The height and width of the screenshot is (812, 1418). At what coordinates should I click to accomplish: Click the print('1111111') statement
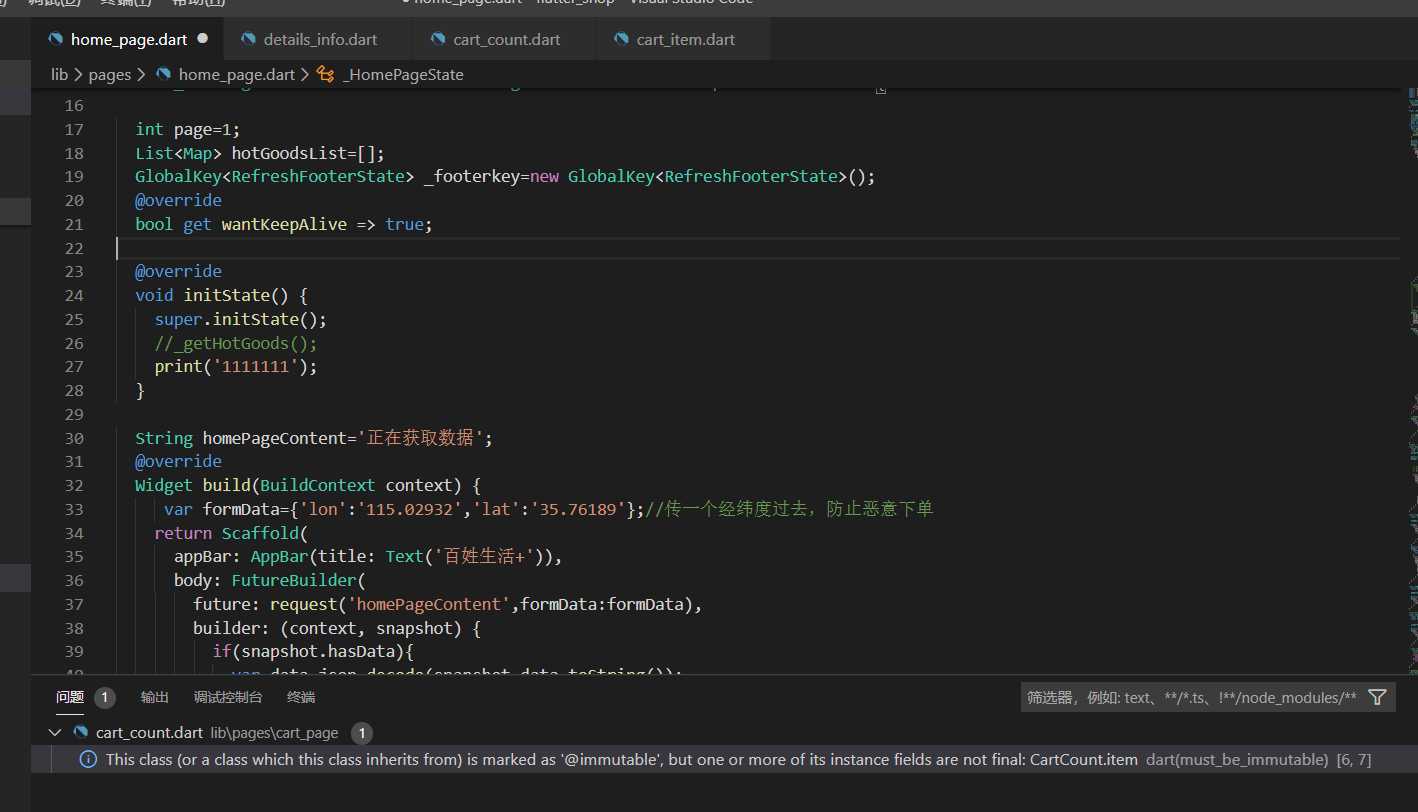click(236, 366)
